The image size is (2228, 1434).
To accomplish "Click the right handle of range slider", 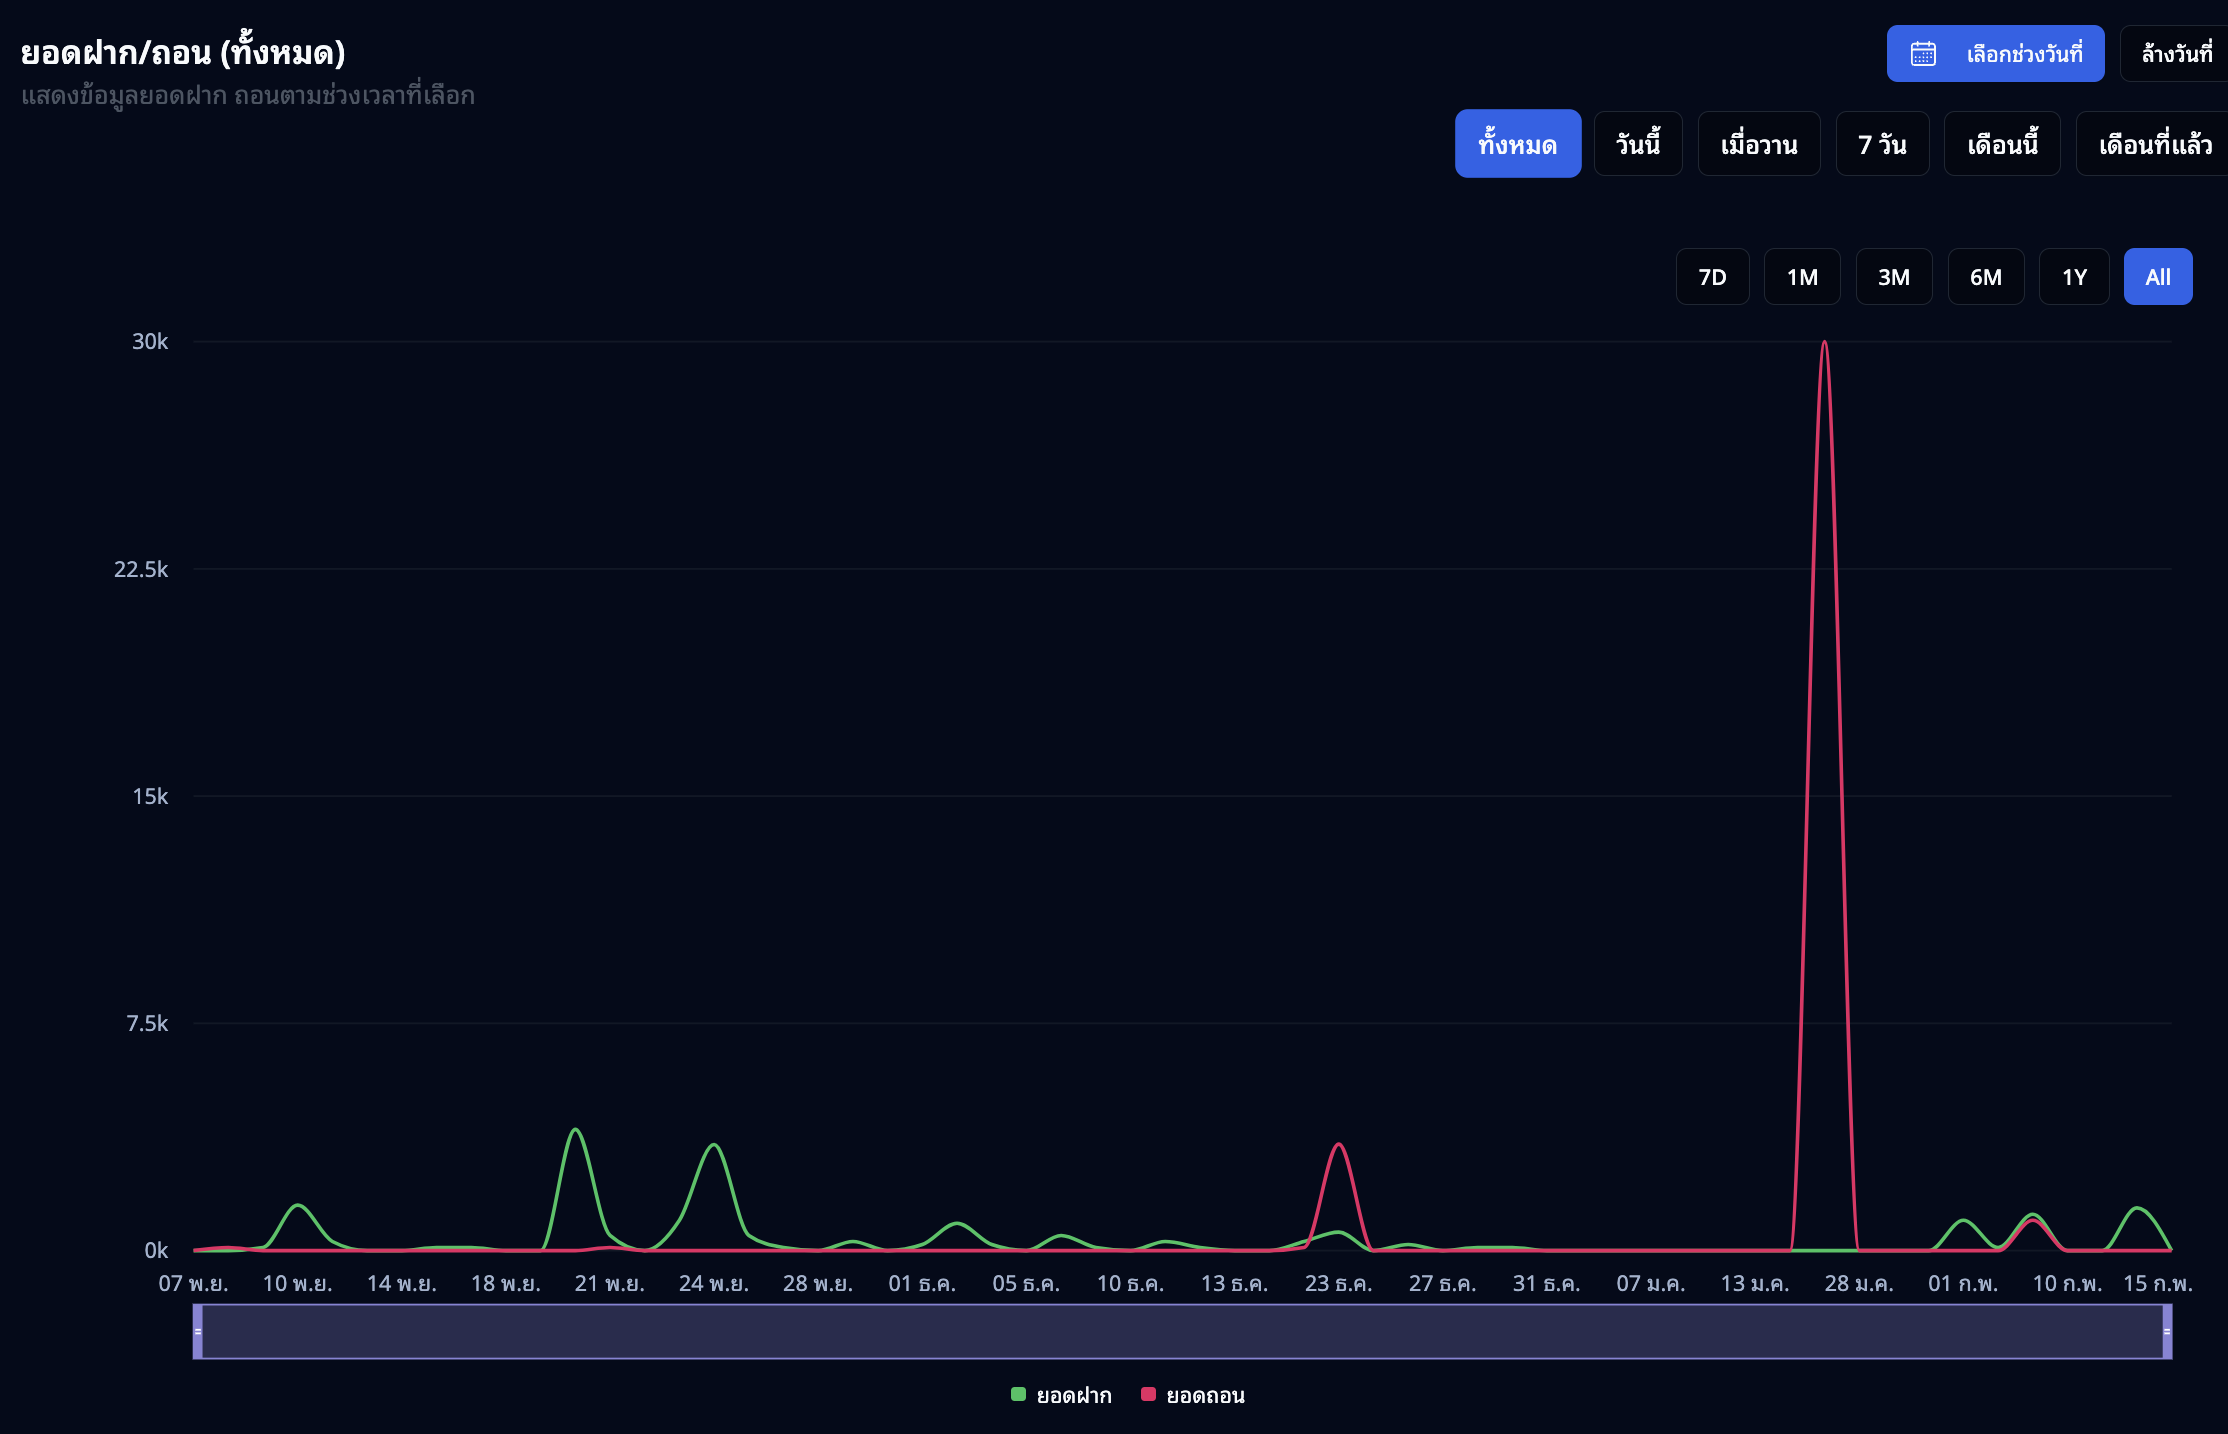I will point(2166,1331).
